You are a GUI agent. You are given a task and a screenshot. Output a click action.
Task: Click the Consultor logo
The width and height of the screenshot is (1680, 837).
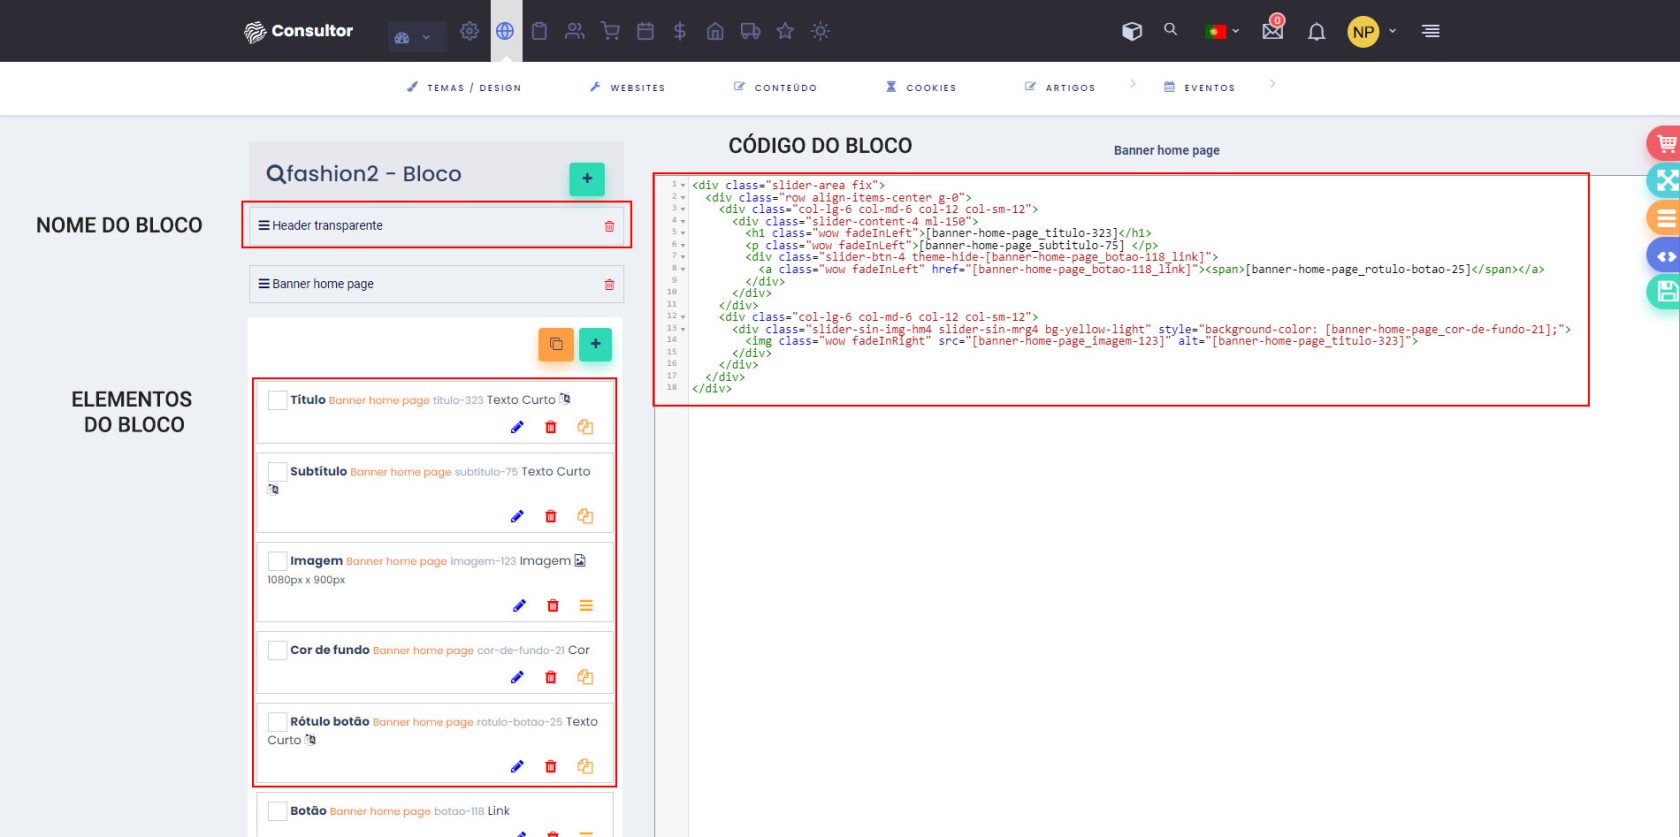299,31
